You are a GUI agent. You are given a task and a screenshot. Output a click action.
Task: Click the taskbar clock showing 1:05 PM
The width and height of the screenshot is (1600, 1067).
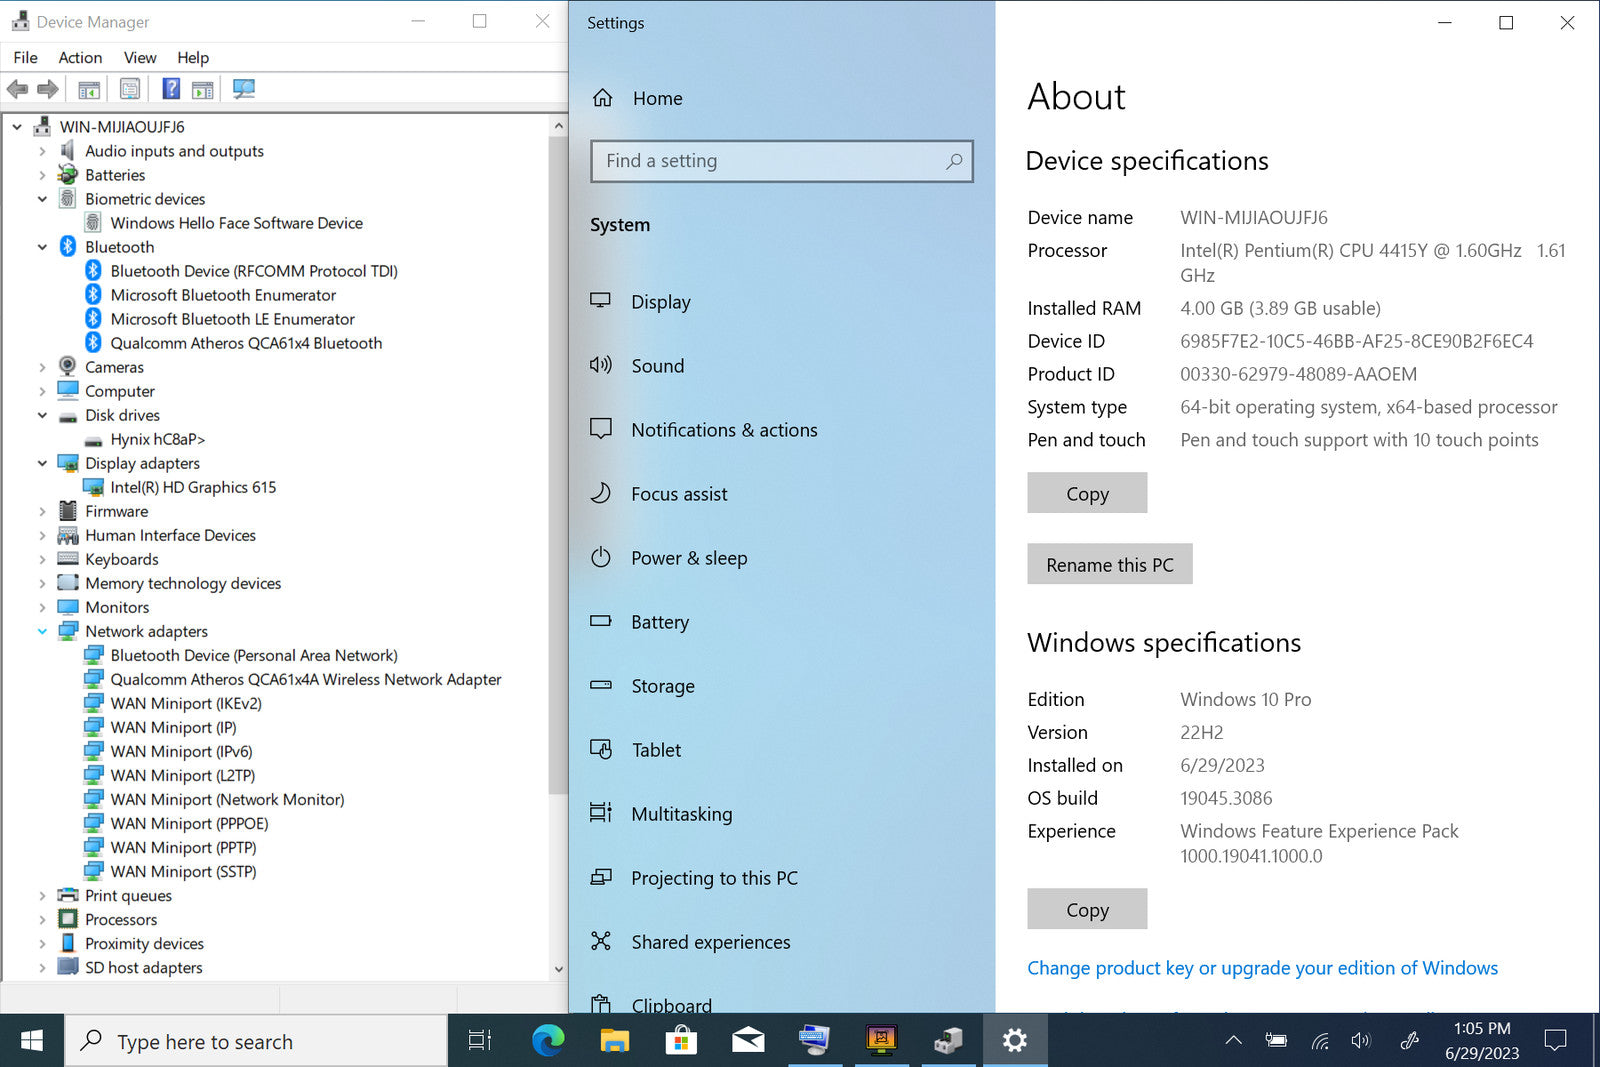point(1482,1040)
